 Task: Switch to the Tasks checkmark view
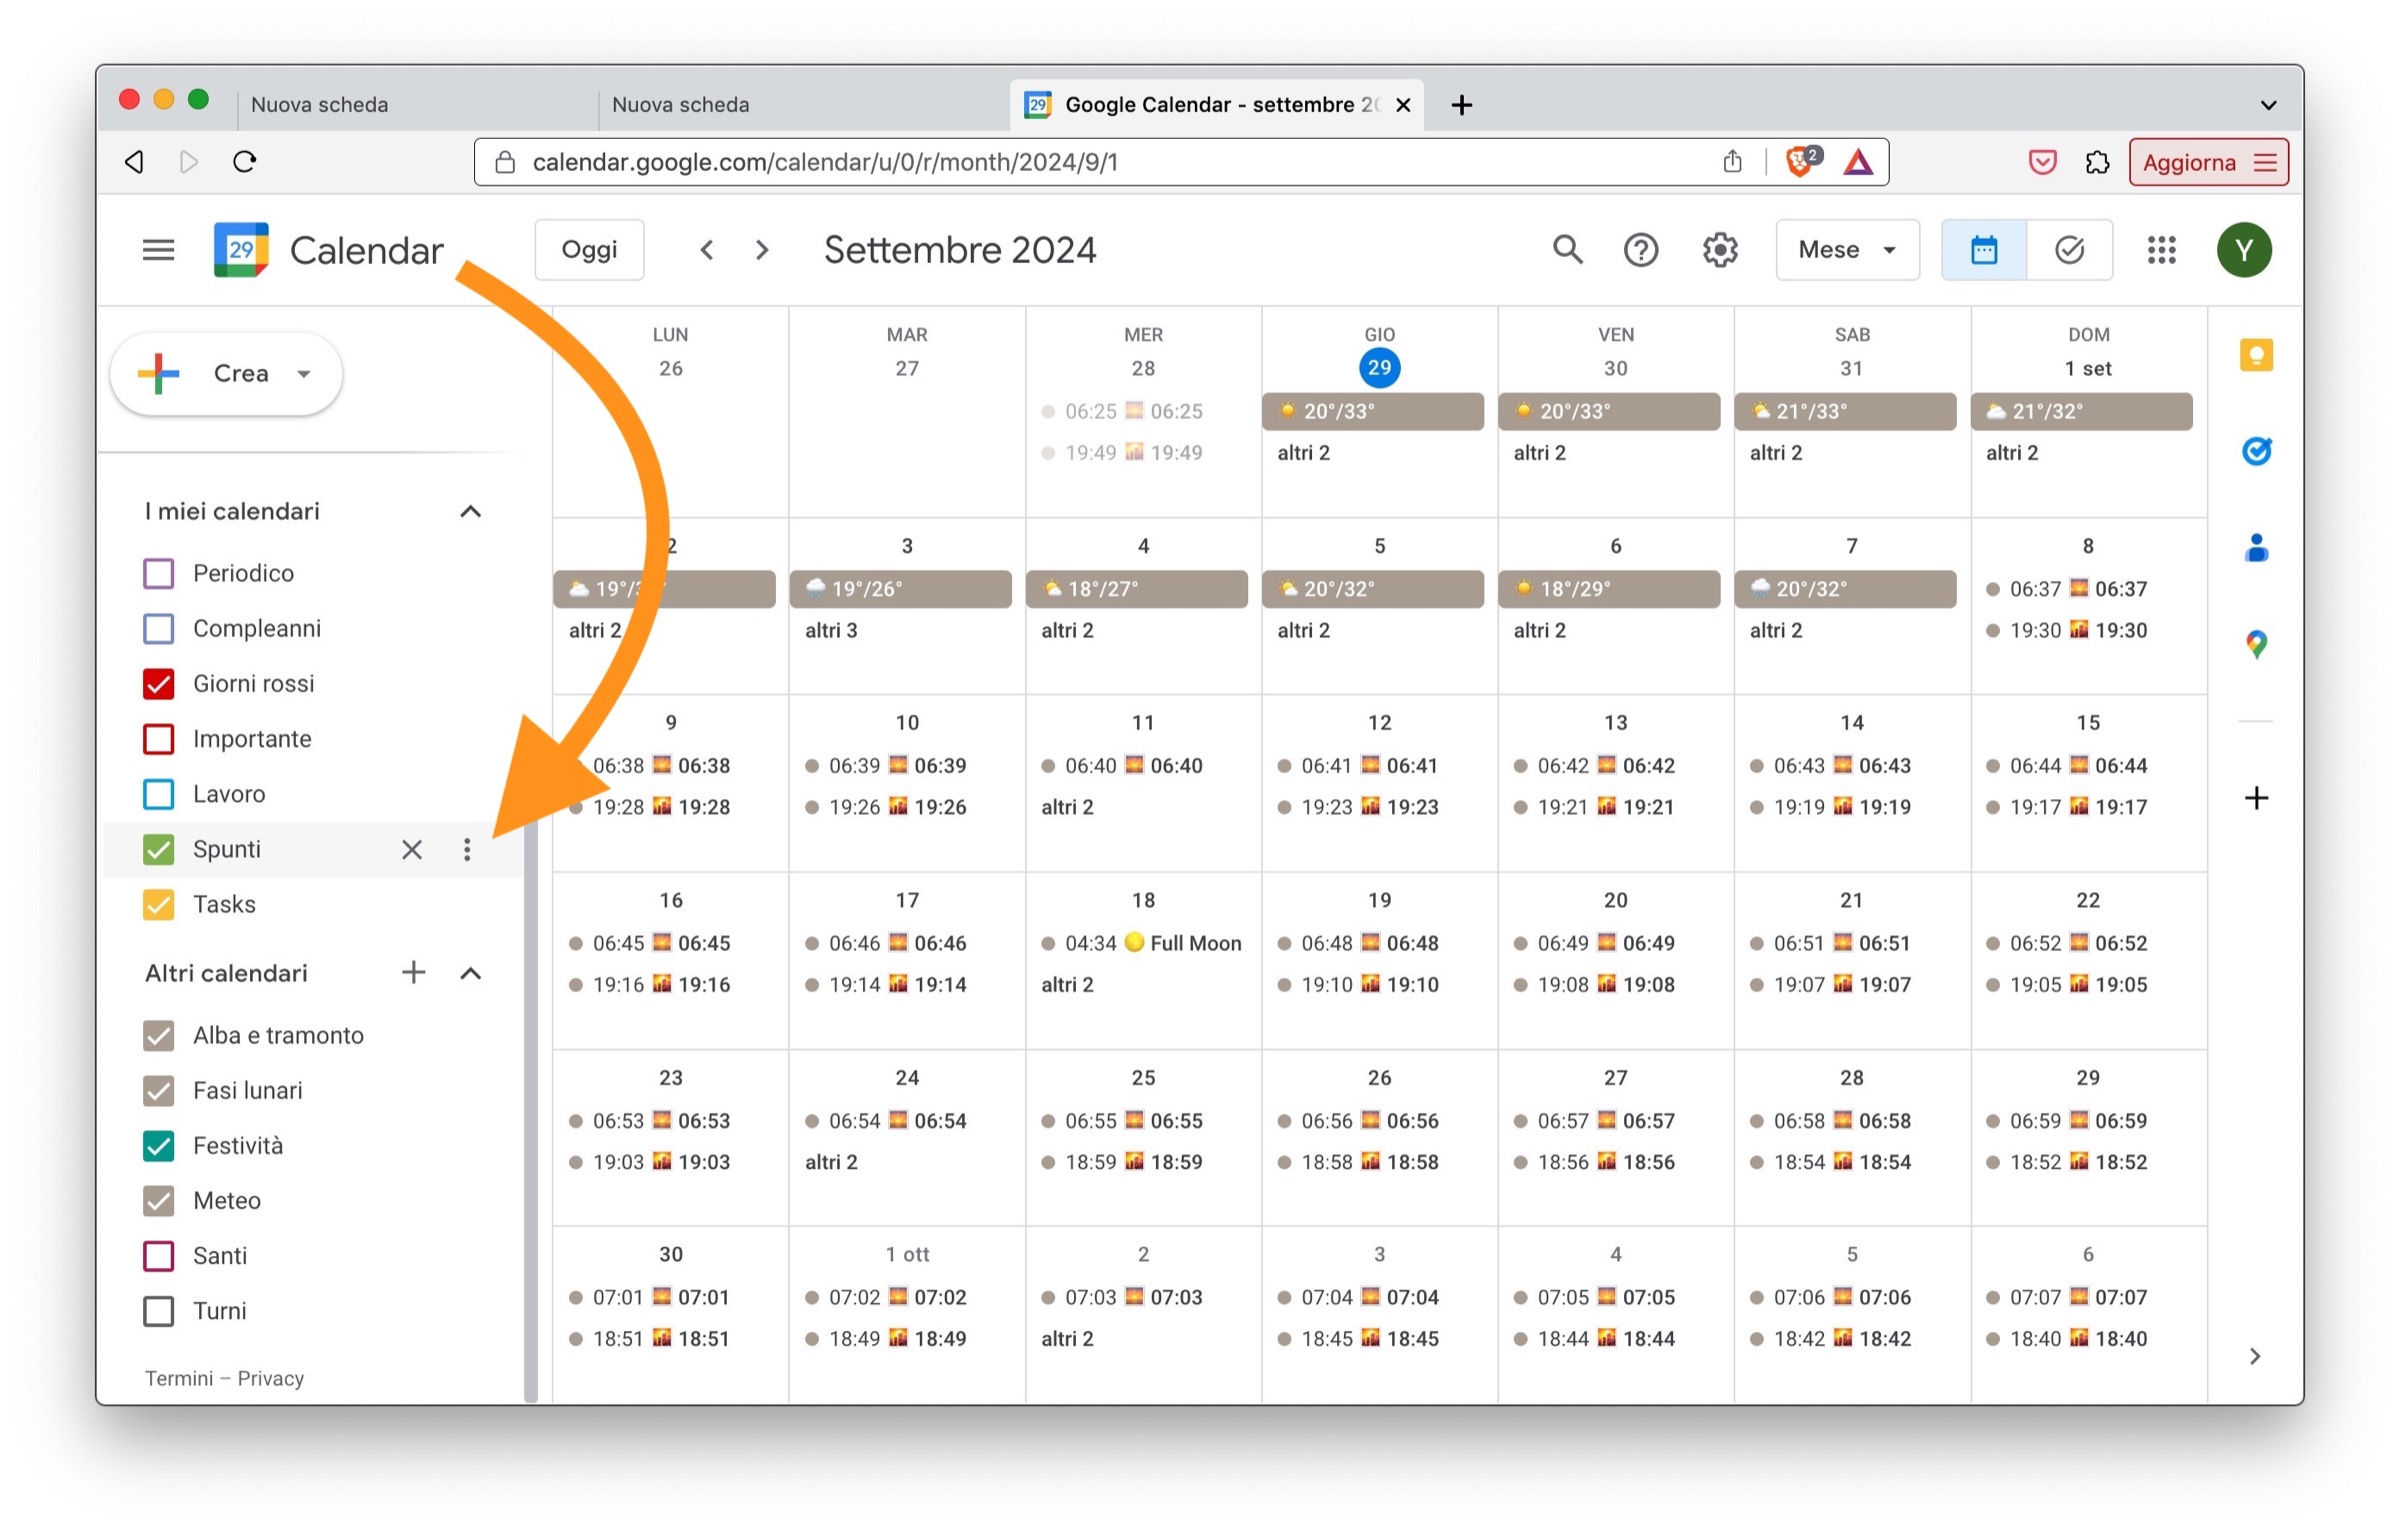click(2069, 249)
